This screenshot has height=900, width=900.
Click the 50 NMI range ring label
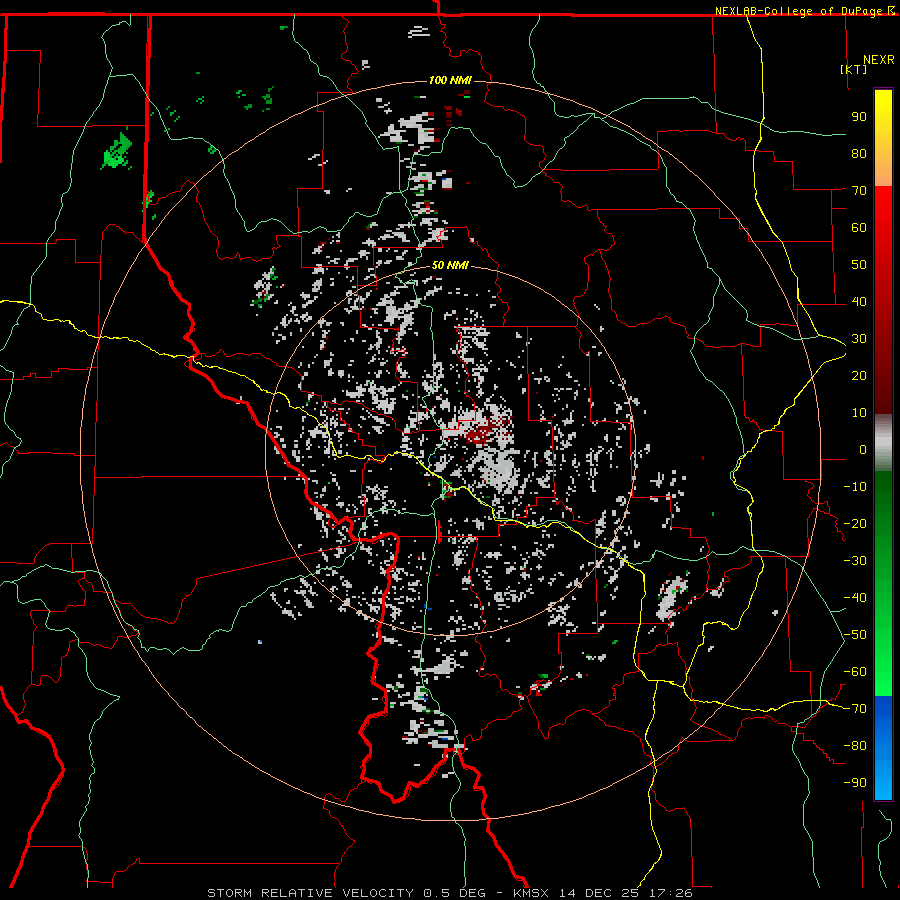(449, 265)
